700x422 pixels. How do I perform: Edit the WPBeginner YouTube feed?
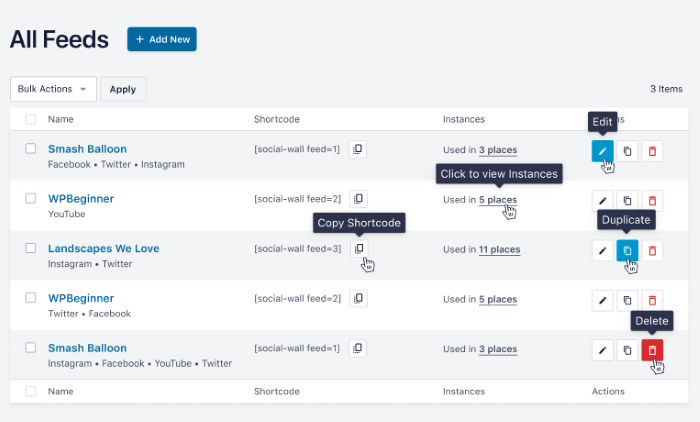point(603,201)
